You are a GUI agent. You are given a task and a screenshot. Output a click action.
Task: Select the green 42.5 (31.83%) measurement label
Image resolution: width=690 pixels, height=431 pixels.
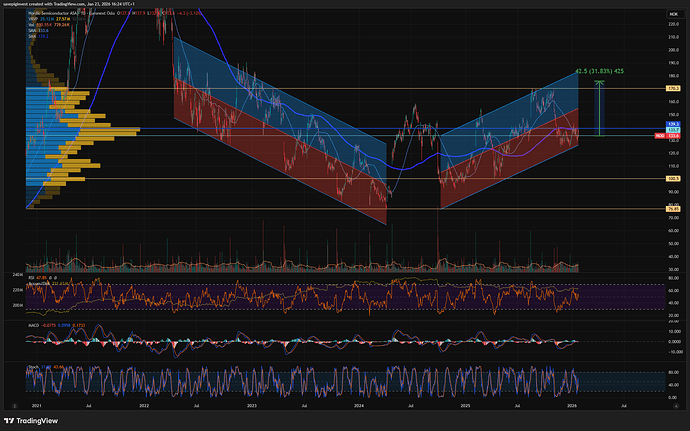pos(600,71)
